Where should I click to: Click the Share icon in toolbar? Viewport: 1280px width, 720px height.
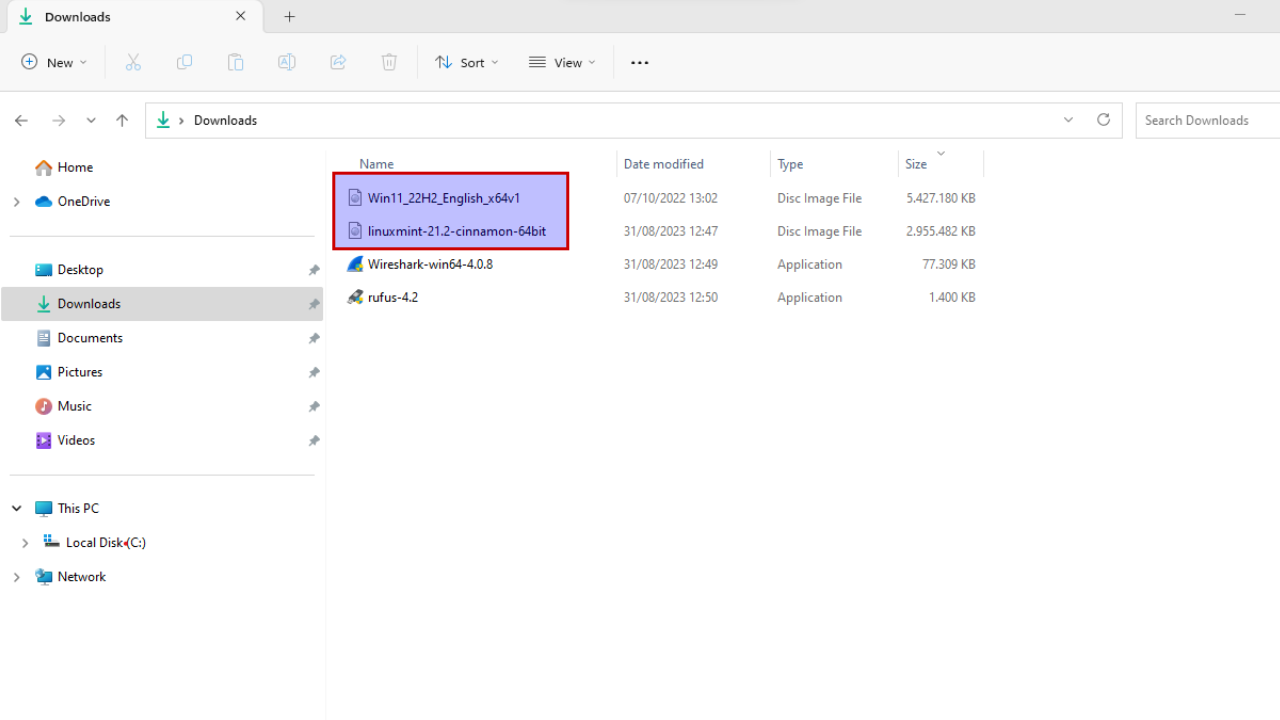coord(338,62)
